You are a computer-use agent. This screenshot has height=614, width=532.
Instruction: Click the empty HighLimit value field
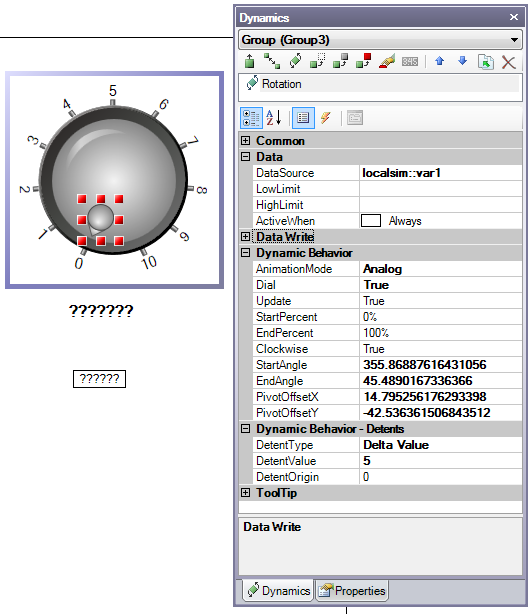(x=440, y=205)
